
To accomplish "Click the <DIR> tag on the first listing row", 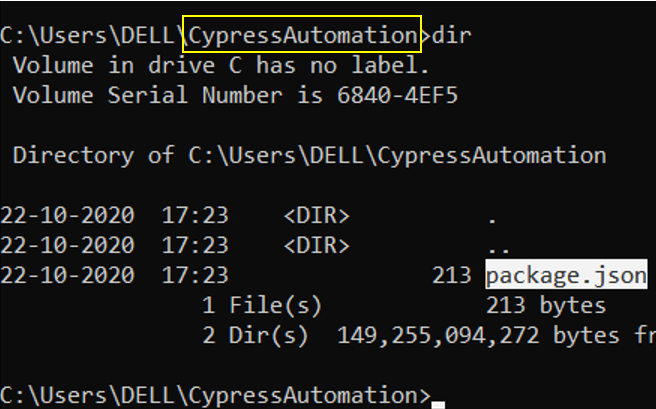I will (317, 215).
